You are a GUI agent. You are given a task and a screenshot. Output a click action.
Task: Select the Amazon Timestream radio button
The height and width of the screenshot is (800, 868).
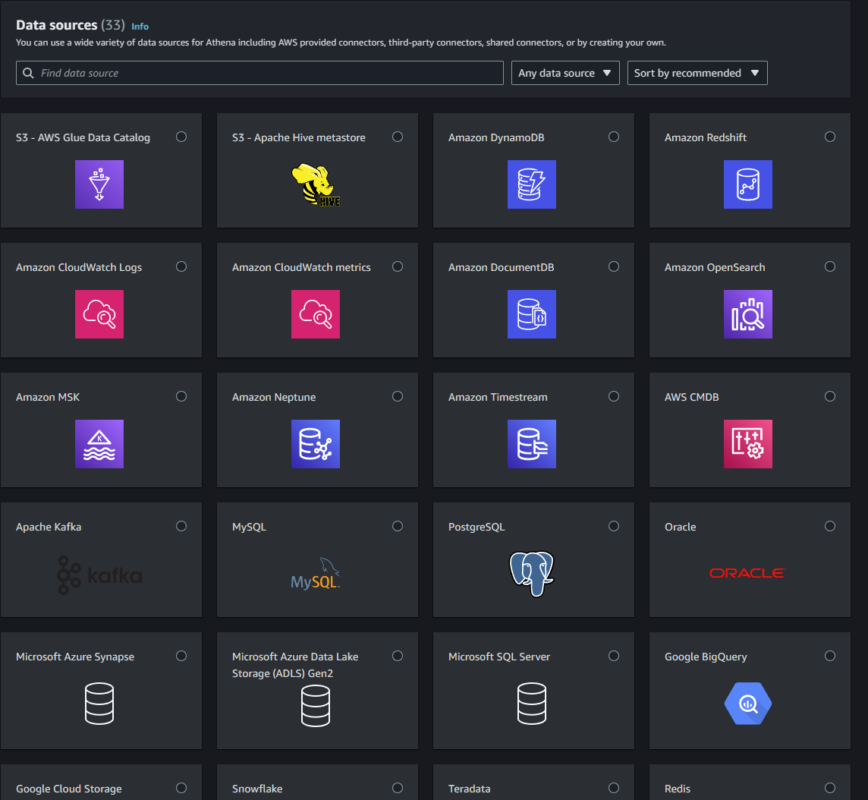(614, 396)
